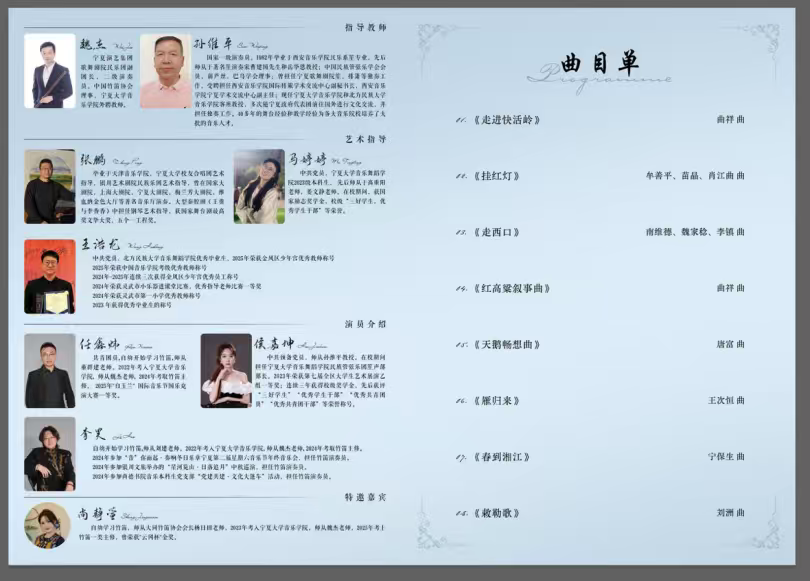Click the 特邀嘉宾 section heading

point(365,496)
